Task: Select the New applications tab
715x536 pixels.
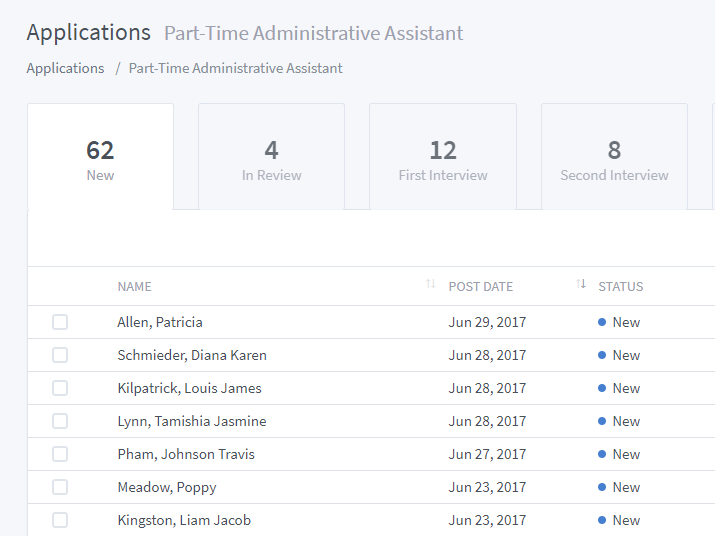Action: (100, 158)
